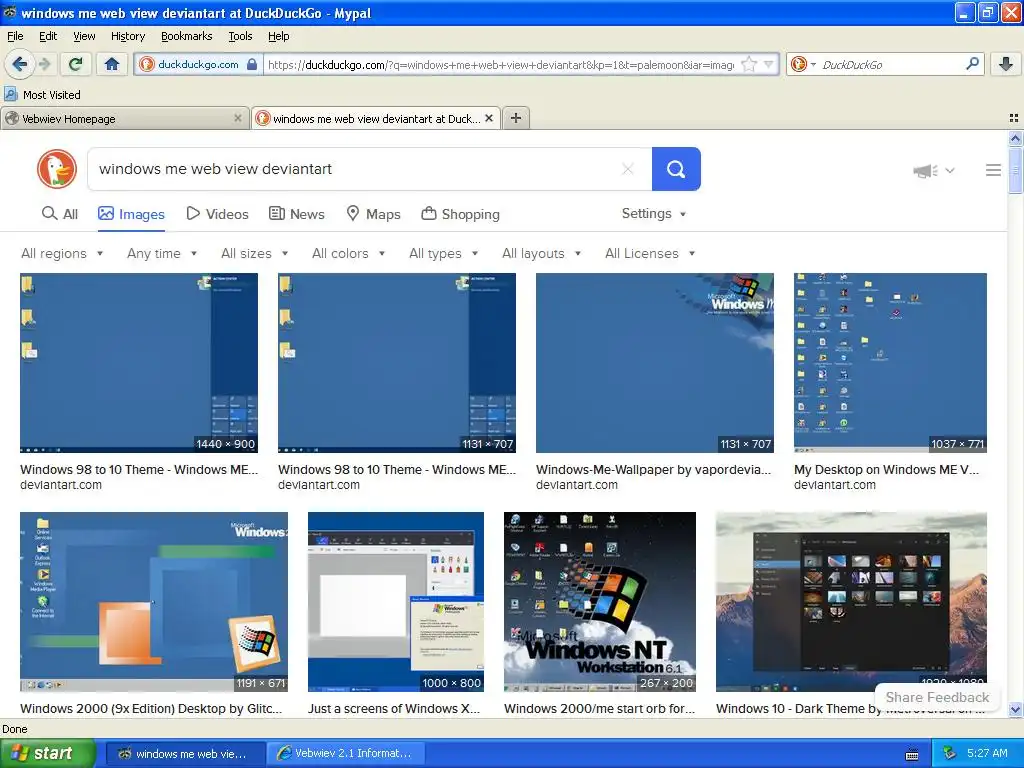The height and width of the screenshot is (768, 1024).
Task: Click the DuckDuckGo duck logo
Action: tap(57, 169)
